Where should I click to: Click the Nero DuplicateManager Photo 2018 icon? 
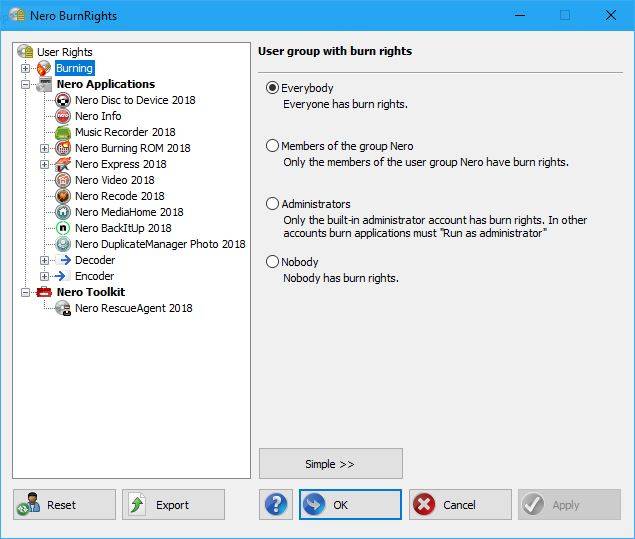coord(63,244)
